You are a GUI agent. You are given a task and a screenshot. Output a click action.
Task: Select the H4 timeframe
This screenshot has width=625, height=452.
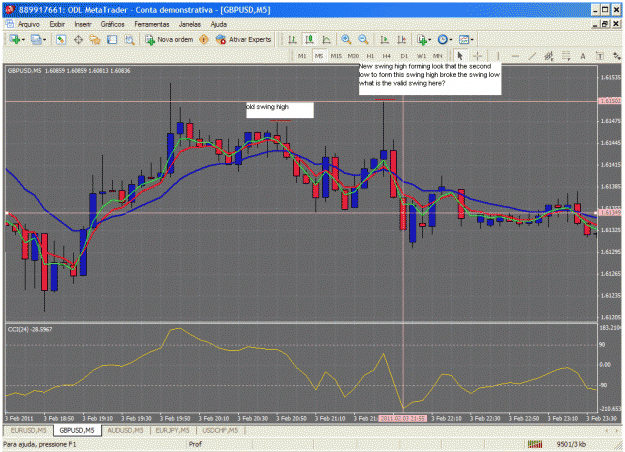pos(386,56)
